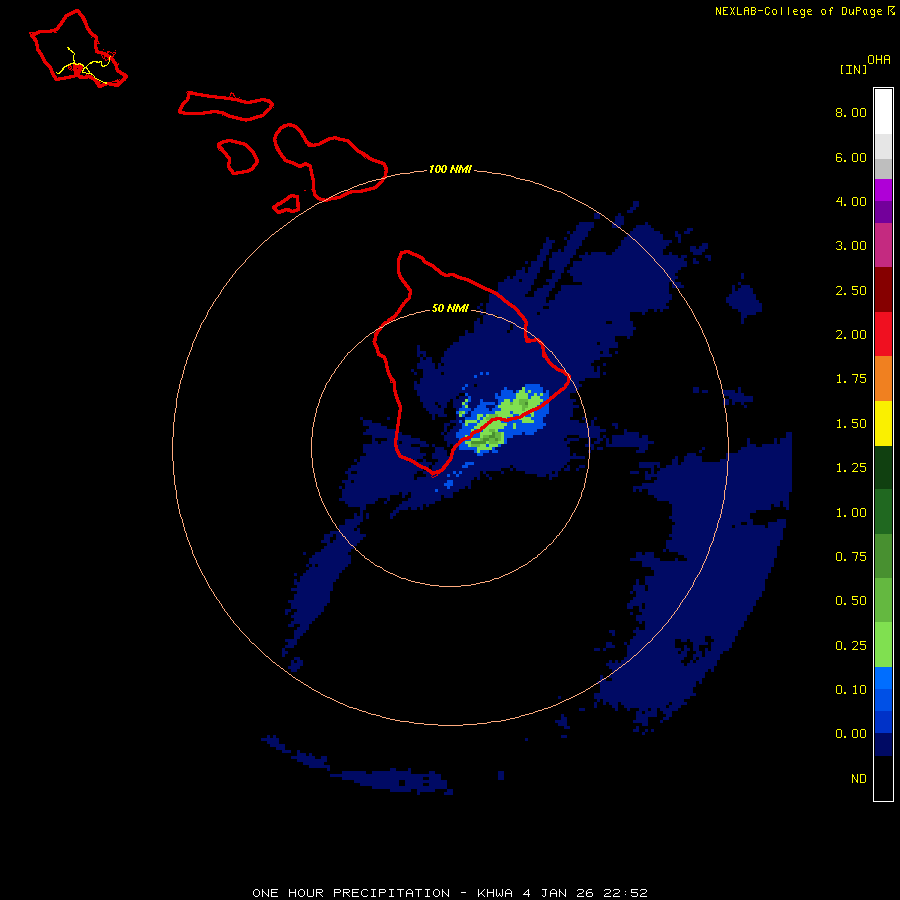The width and height of the screenshot is (900, 900).
Task: Click the 0.25 legend value
Action: click(851, 646)
